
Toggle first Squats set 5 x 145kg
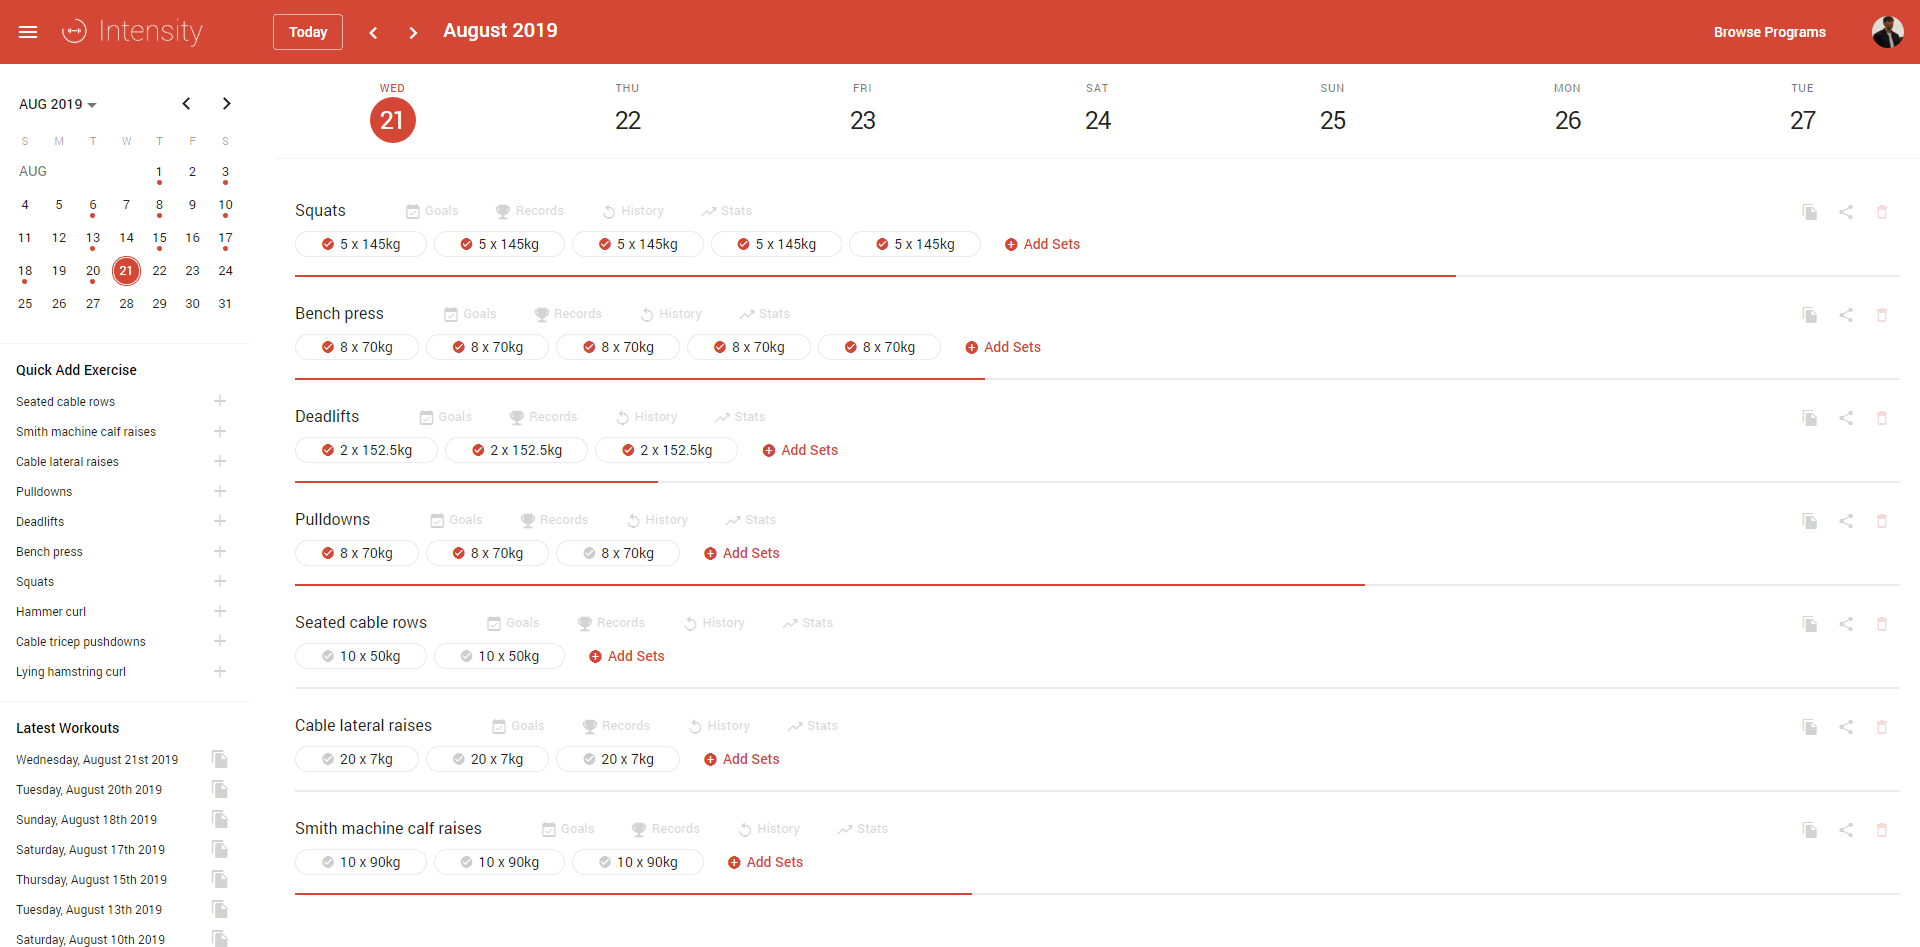(x=361, y=244)
